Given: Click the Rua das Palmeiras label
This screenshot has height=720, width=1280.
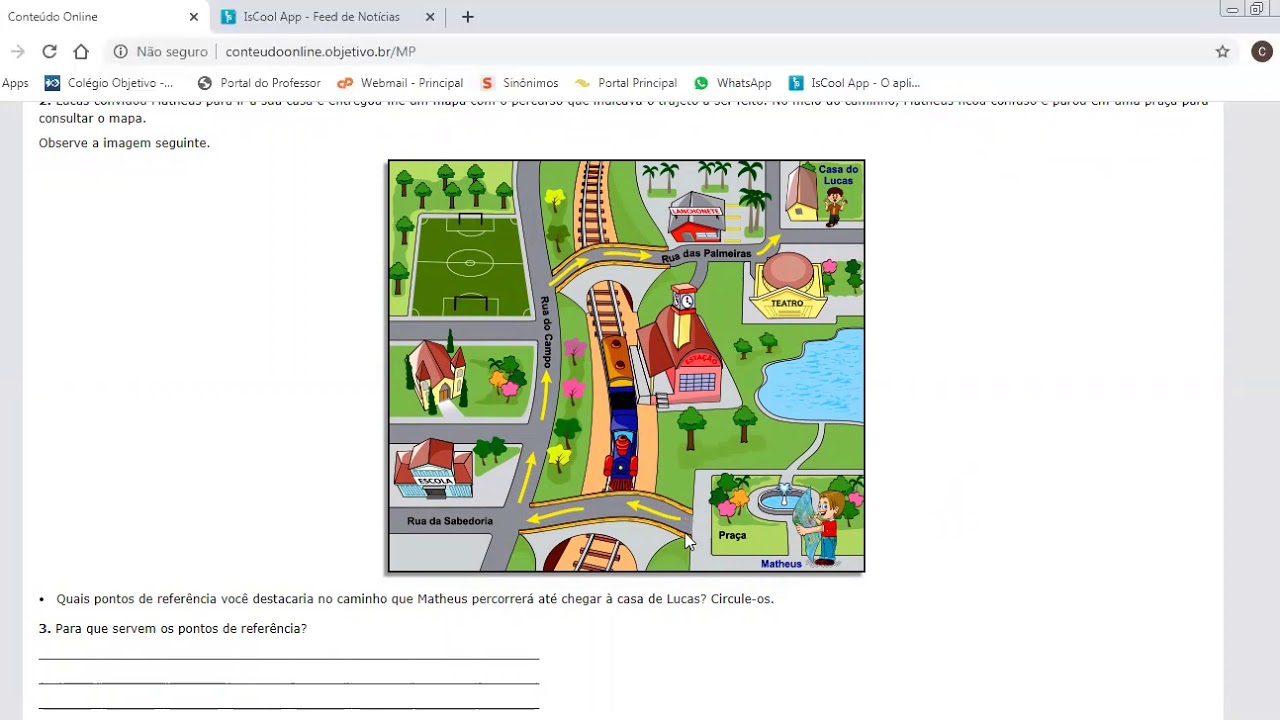Looking at the screenshot, I should click(x=706, y=255).
